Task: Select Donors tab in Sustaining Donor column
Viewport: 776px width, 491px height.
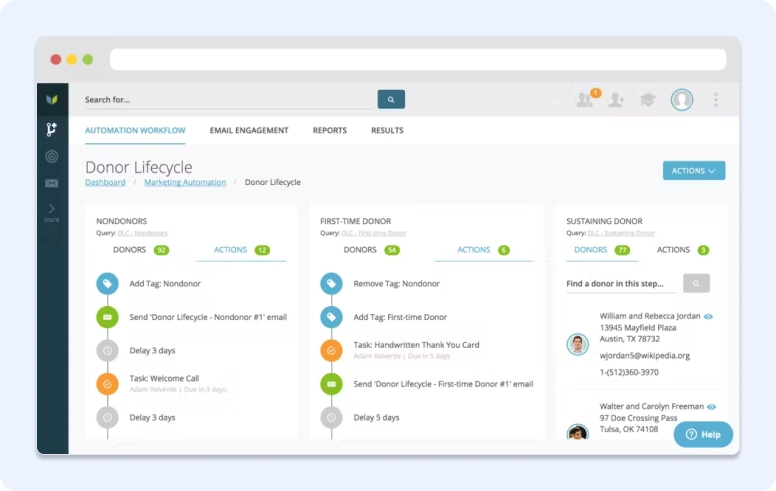Action: point(602,250)
